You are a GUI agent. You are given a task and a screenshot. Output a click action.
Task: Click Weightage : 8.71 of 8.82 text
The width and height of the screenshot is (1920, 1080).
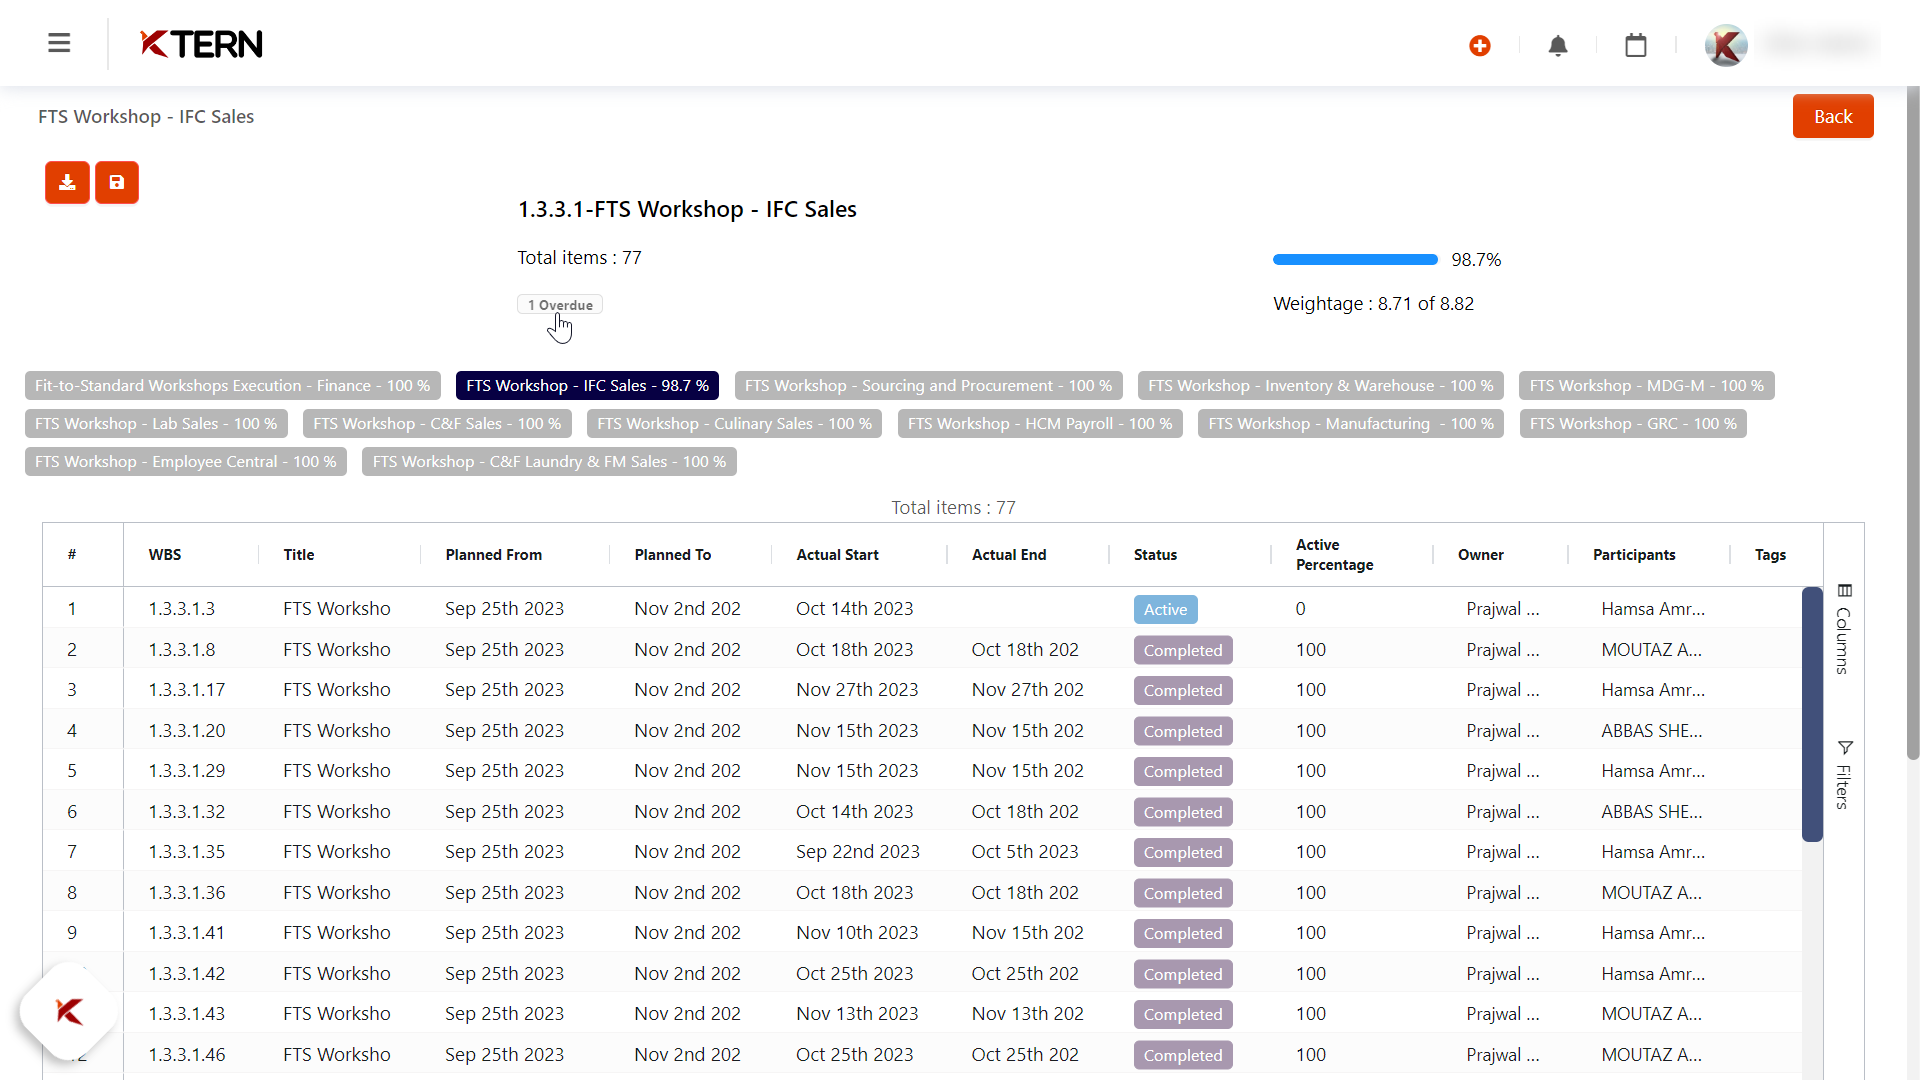click(1373, 304)
